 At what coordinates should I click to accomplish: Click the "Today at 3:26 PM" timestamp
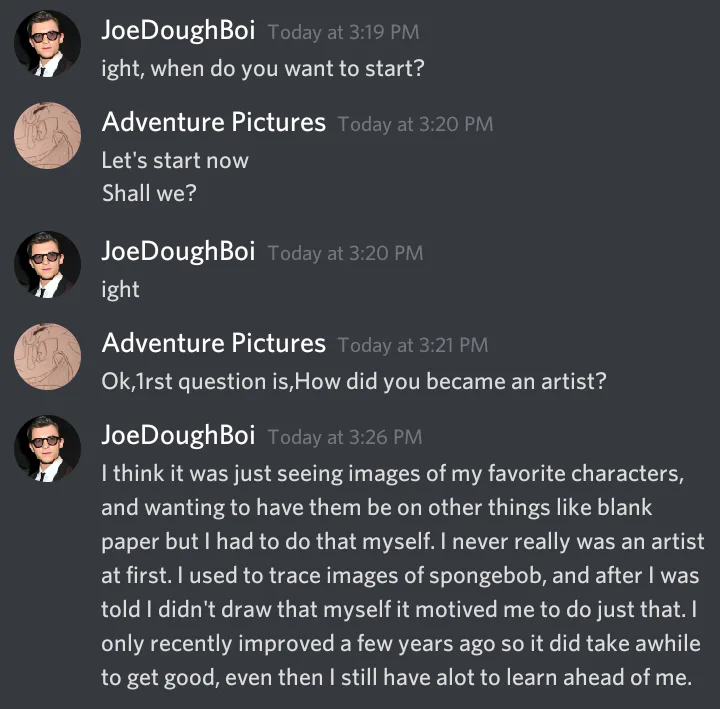(x=345, y=437)
